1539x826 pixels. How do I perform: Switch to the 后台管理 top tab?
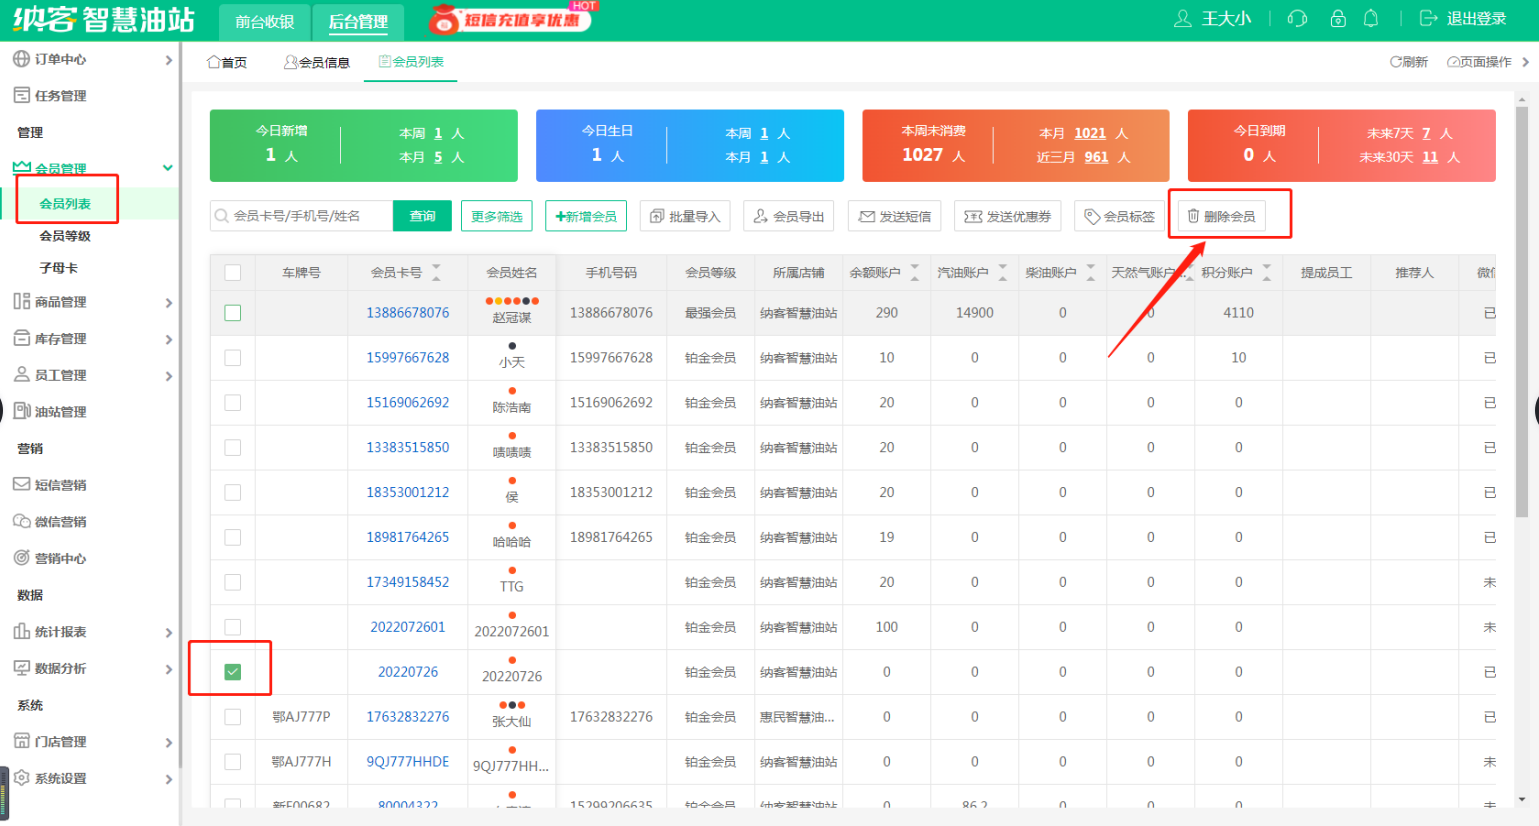358,22
